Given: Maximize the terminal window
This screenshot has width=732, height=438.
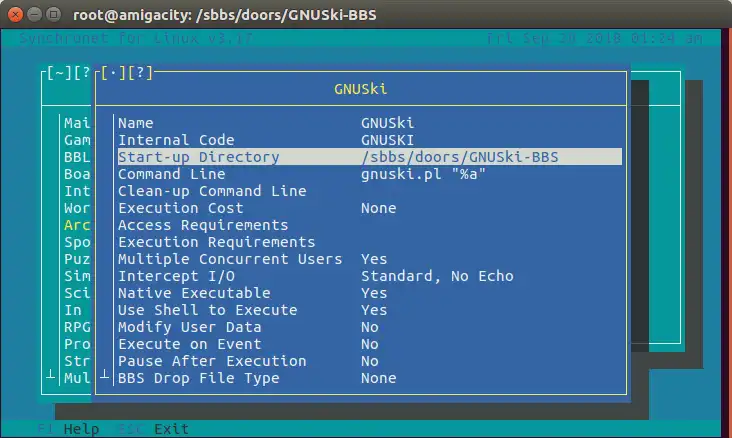Looking at the screenshot, I should click(x=54, y=14).
